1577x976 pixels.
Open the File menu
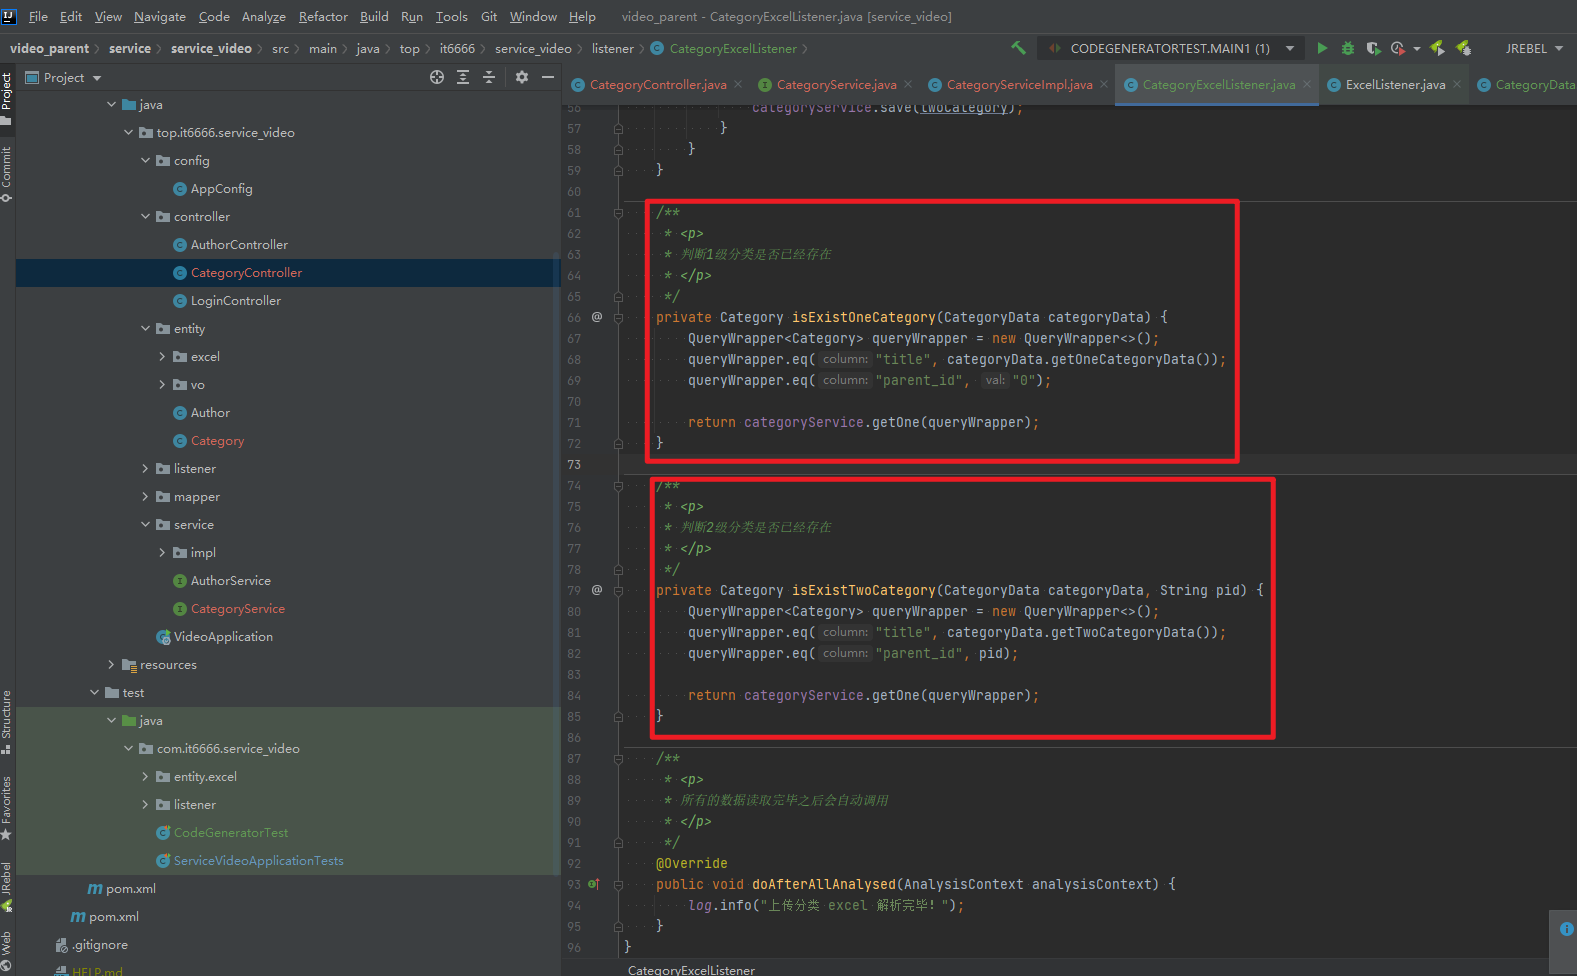coord(38,16)
